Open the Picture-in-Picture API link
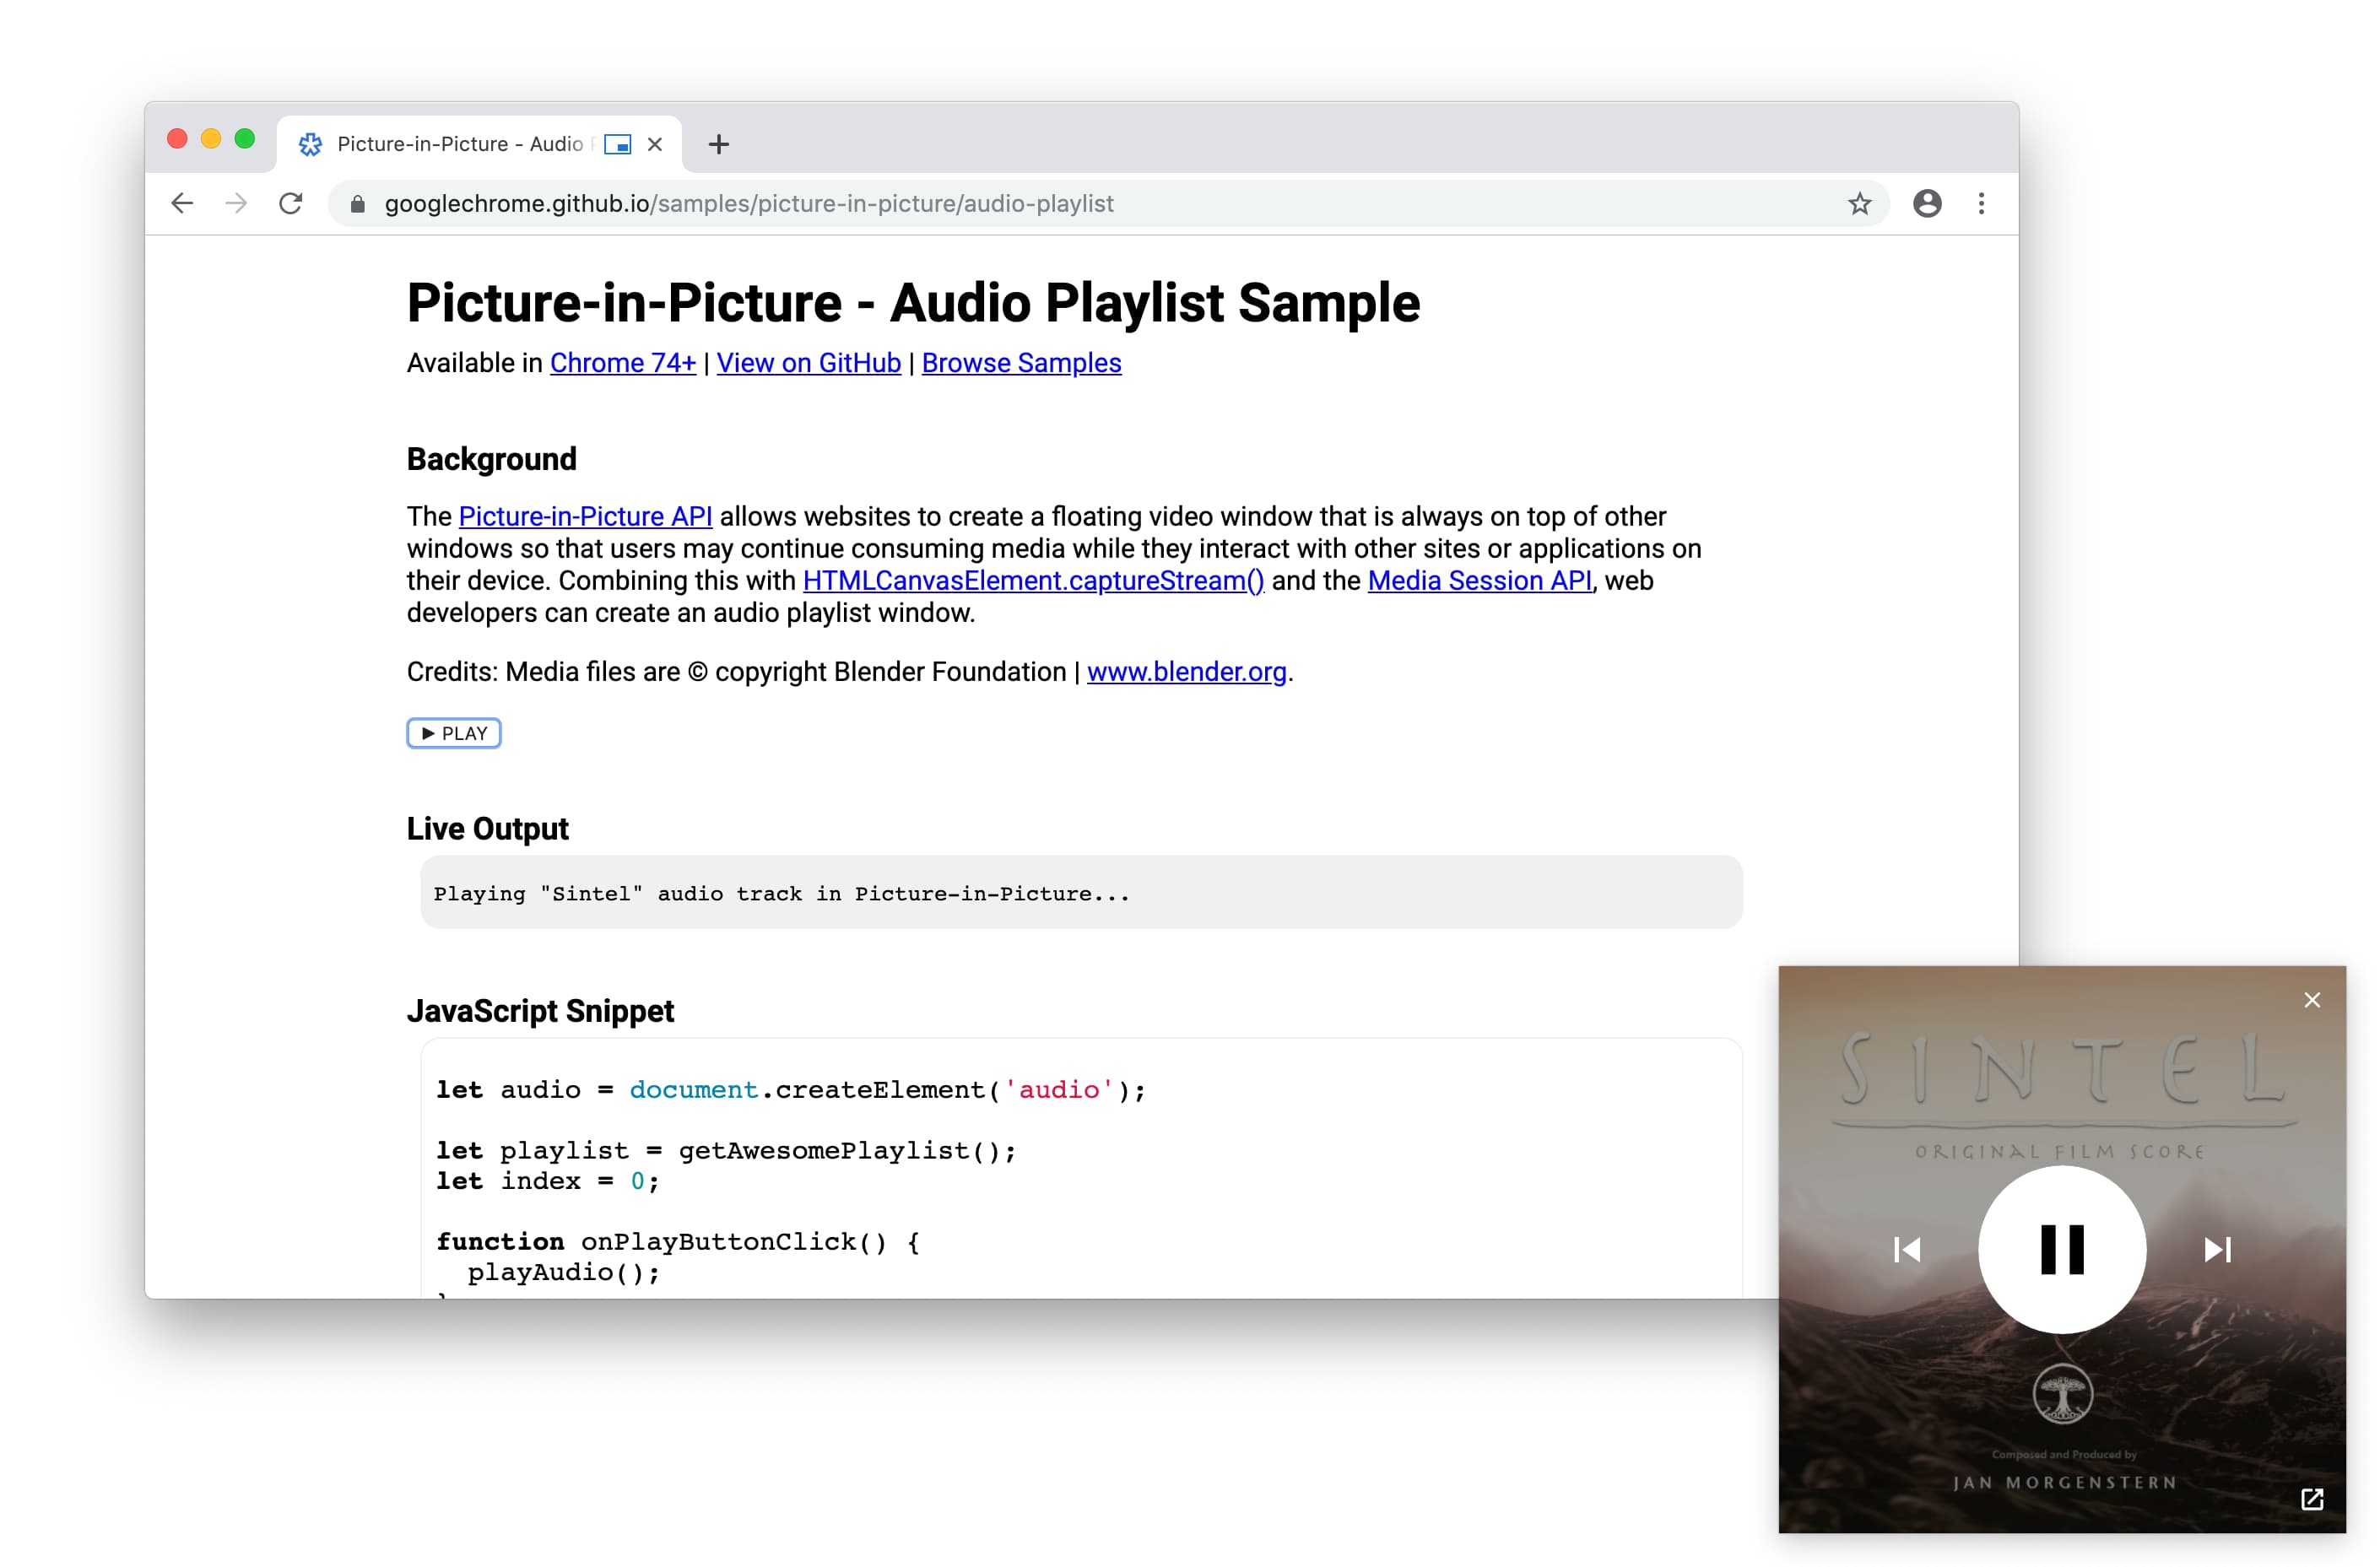The width and height of the screenshot is (2380, 1567). 584,516
